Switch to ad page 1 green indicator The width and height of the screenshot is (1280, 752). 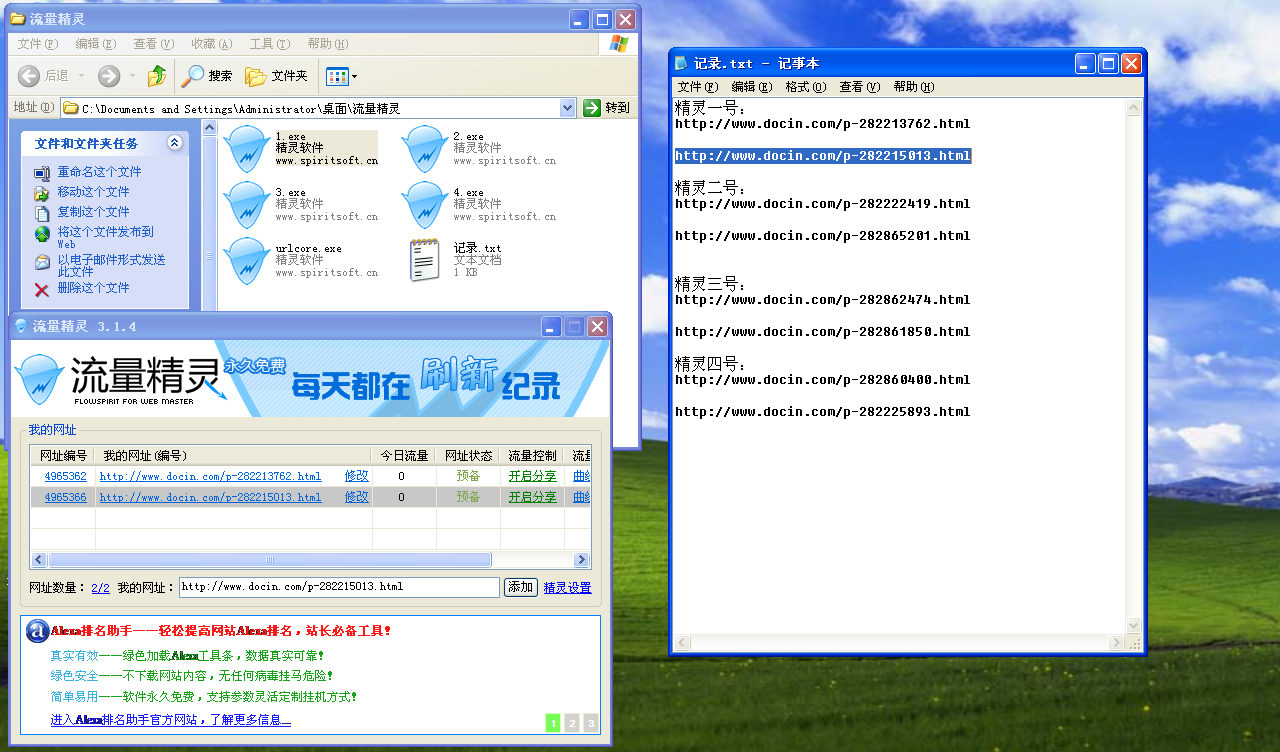pos(553,723)
